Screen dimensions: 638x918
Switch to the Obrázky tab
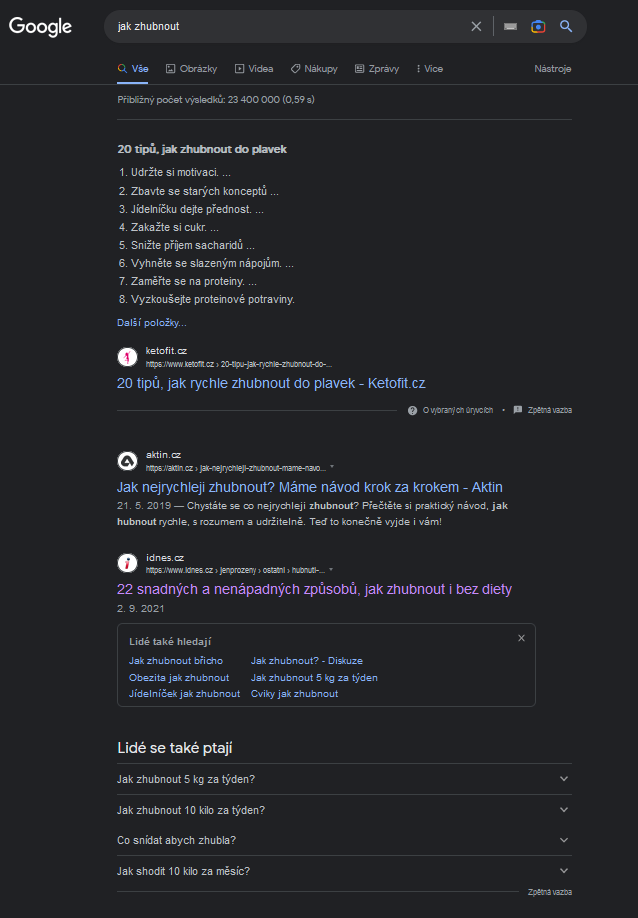pos(191,69)
